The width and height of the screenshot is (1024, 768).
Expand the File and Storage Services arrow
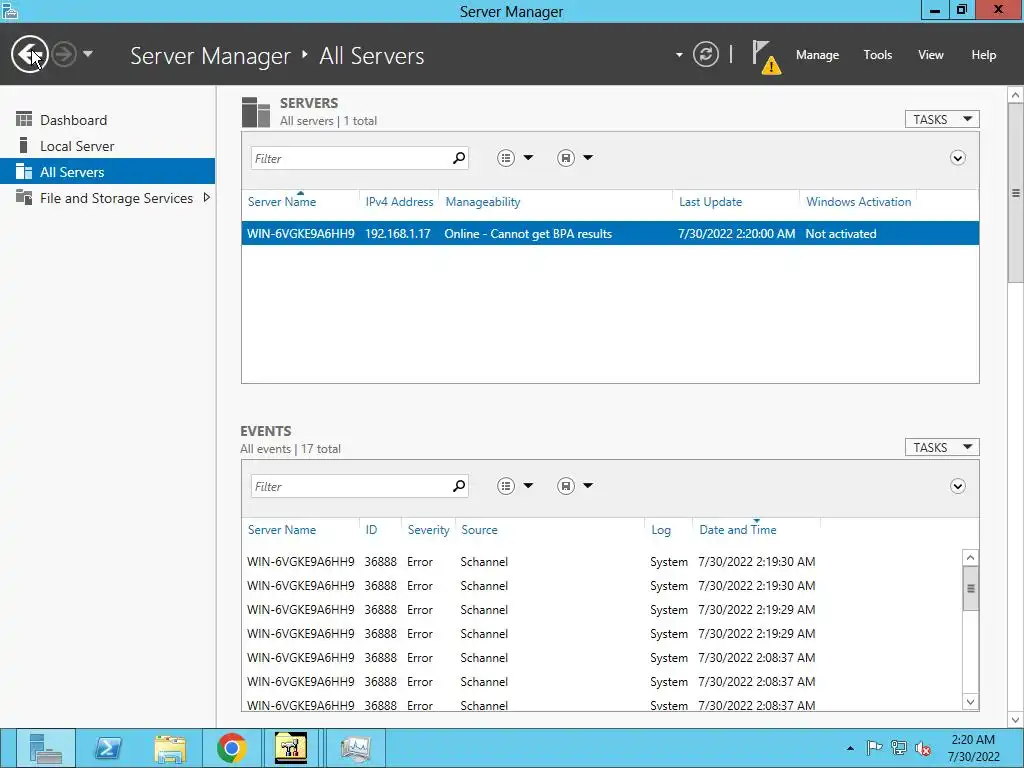[x=206, y=197]
